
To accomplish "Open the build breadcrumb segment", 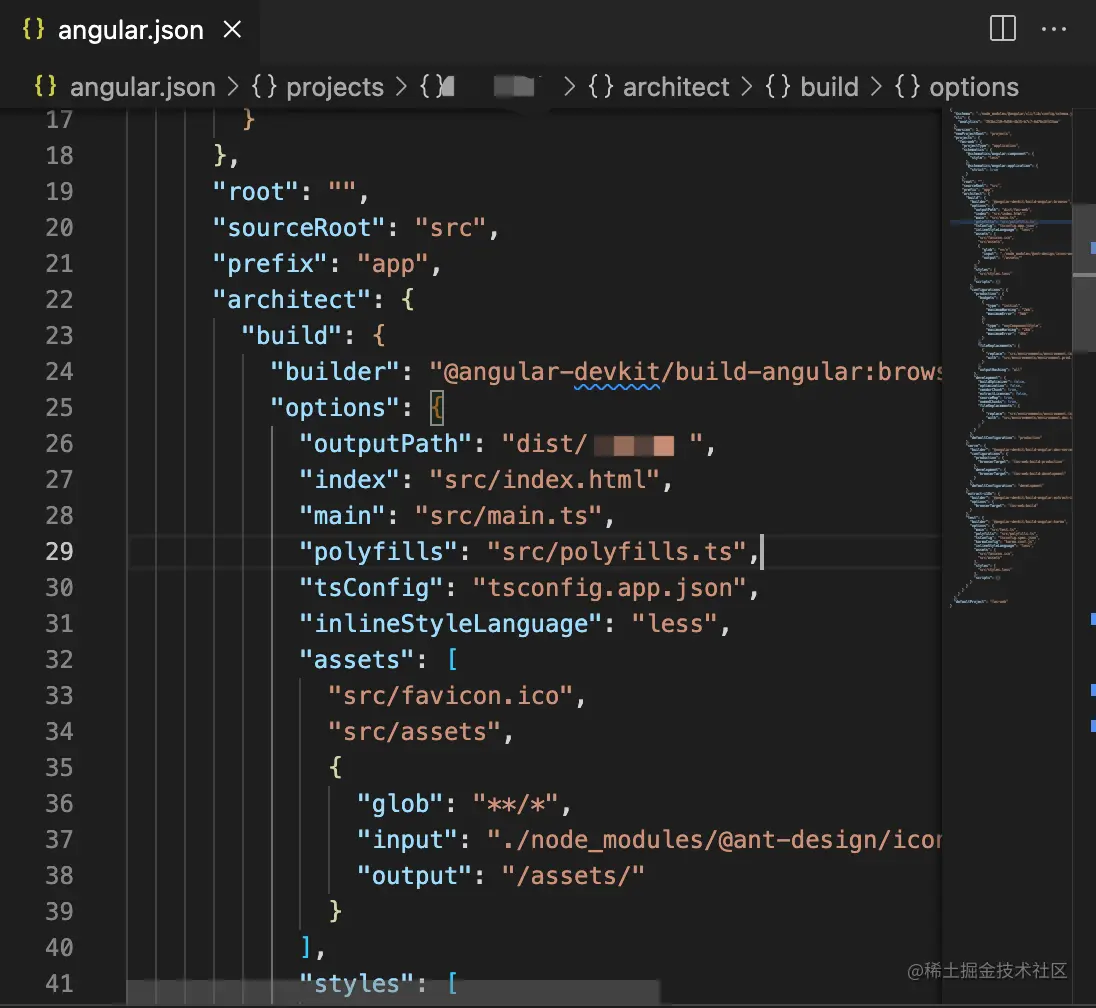I will coord(829,87).
